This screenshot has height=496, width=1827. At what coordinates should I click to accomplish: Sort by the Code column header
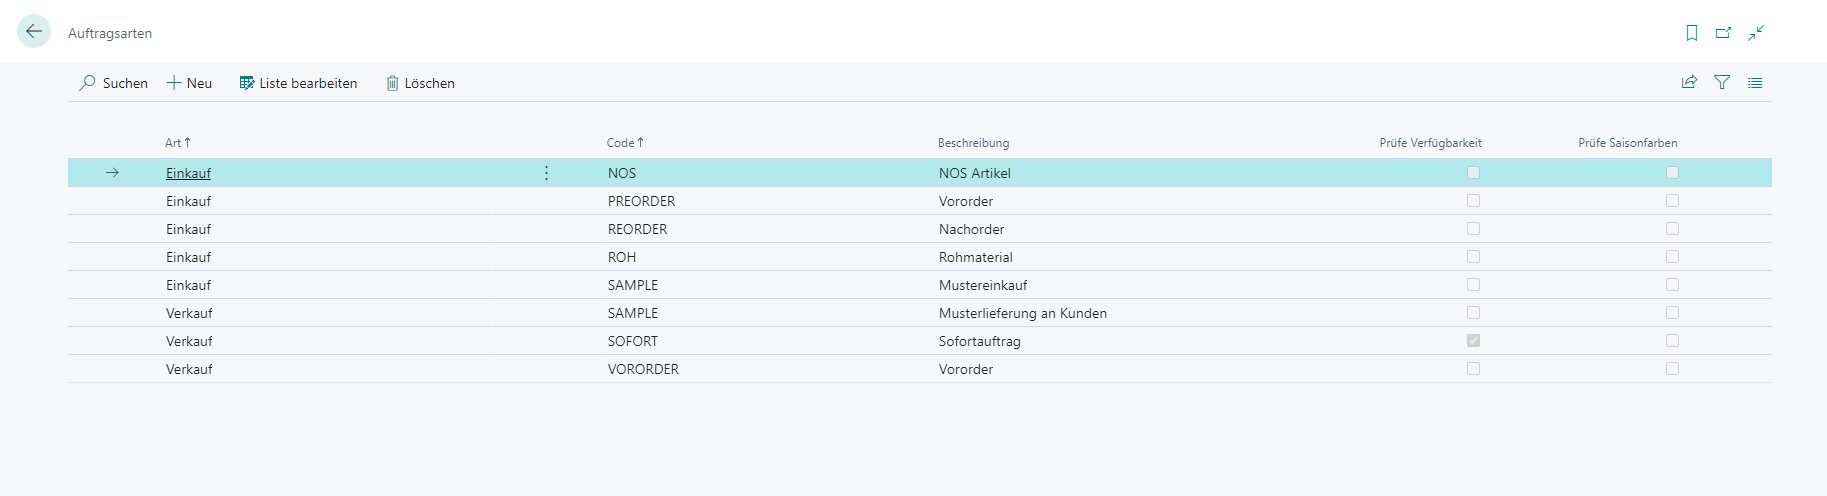pos(624,143)
